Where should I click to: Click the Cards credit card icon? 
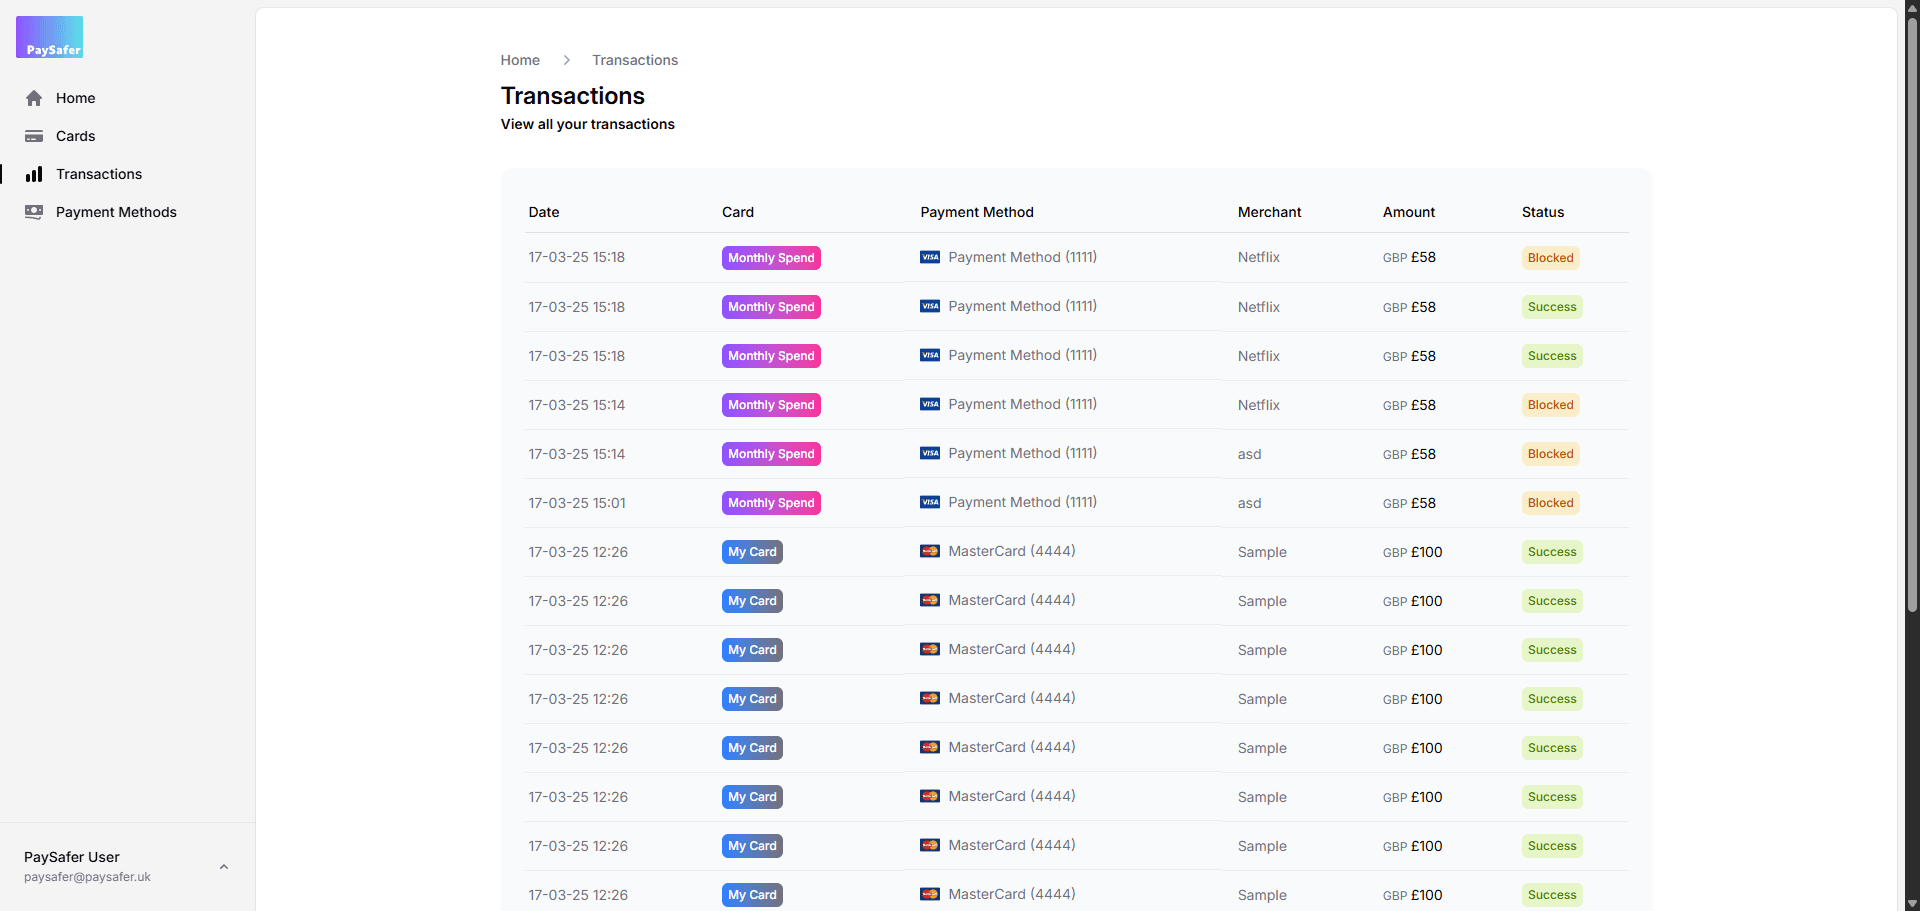(x=34, y=136)
